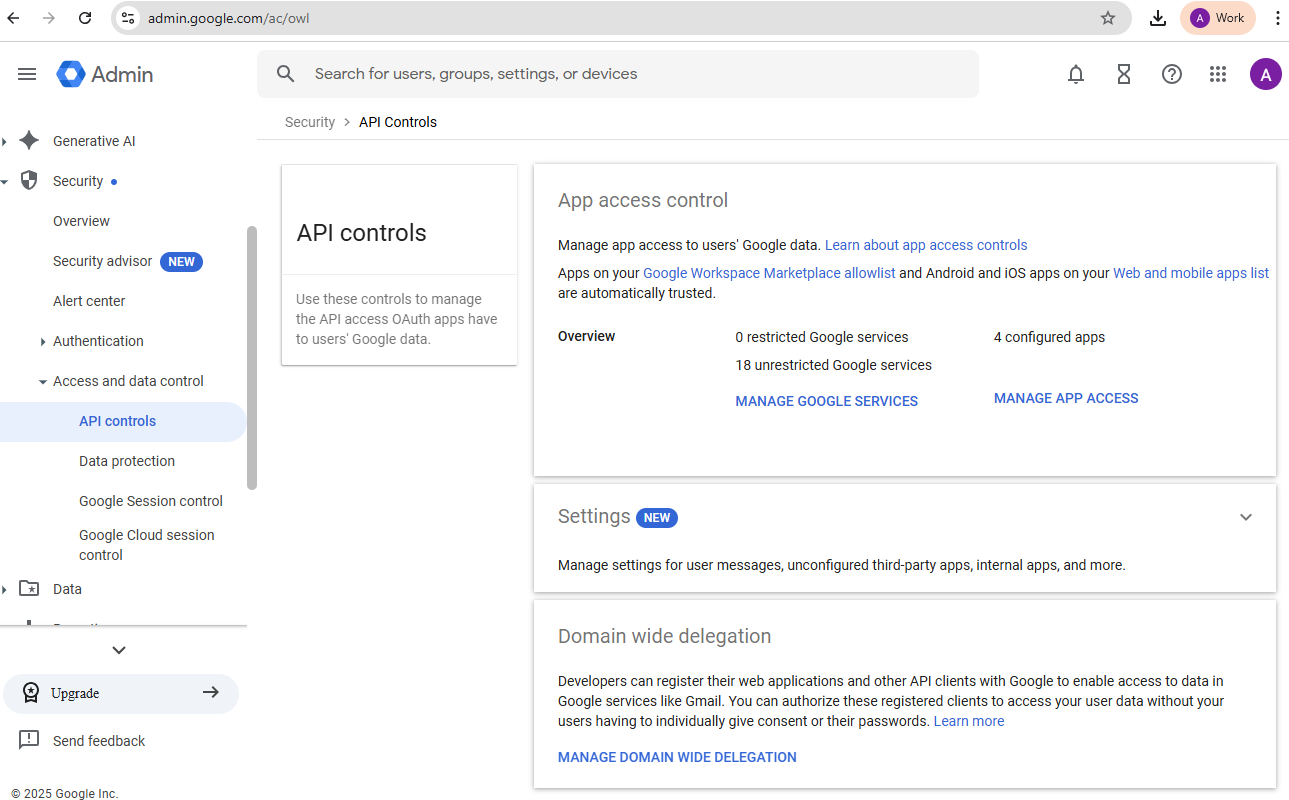Screen dimensions: 1289x800
Task: Open notifications bell icon
Action: pos(1076,74)
